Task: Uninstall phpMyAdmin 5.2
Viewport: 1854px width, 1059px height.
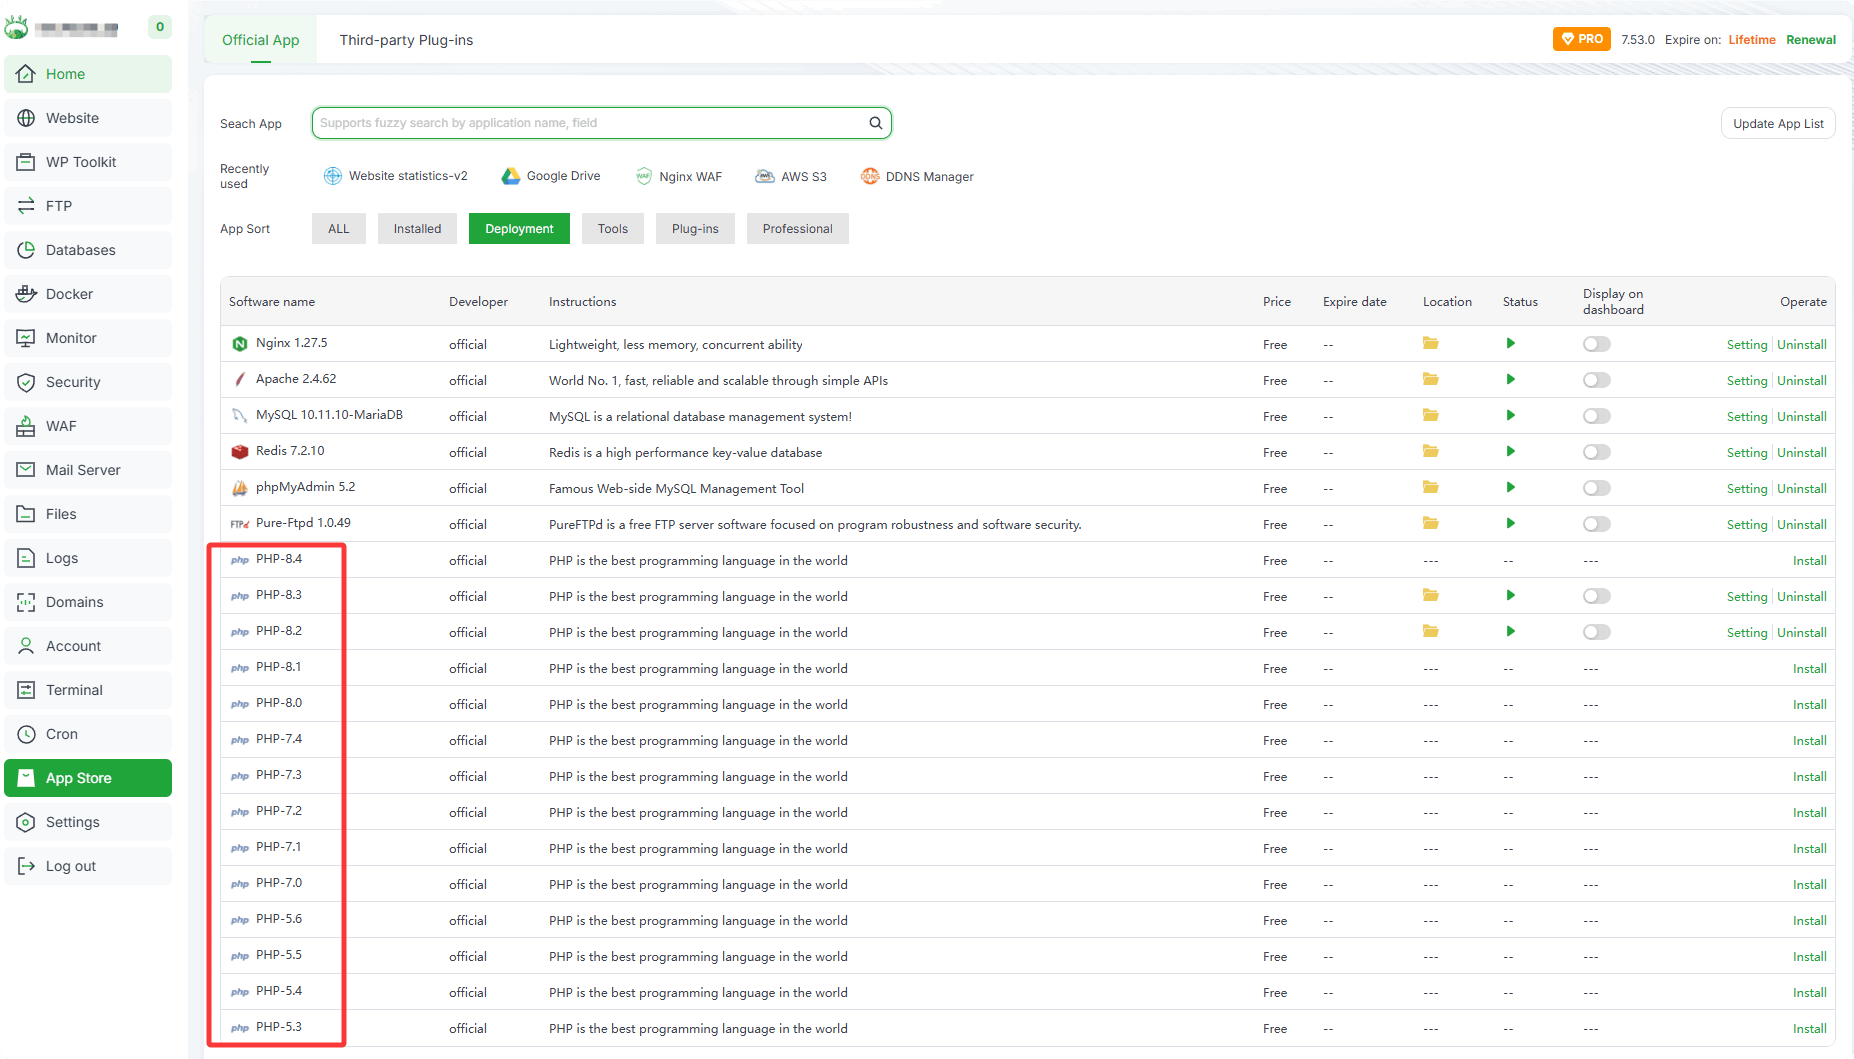Action: coord(1801,489)
